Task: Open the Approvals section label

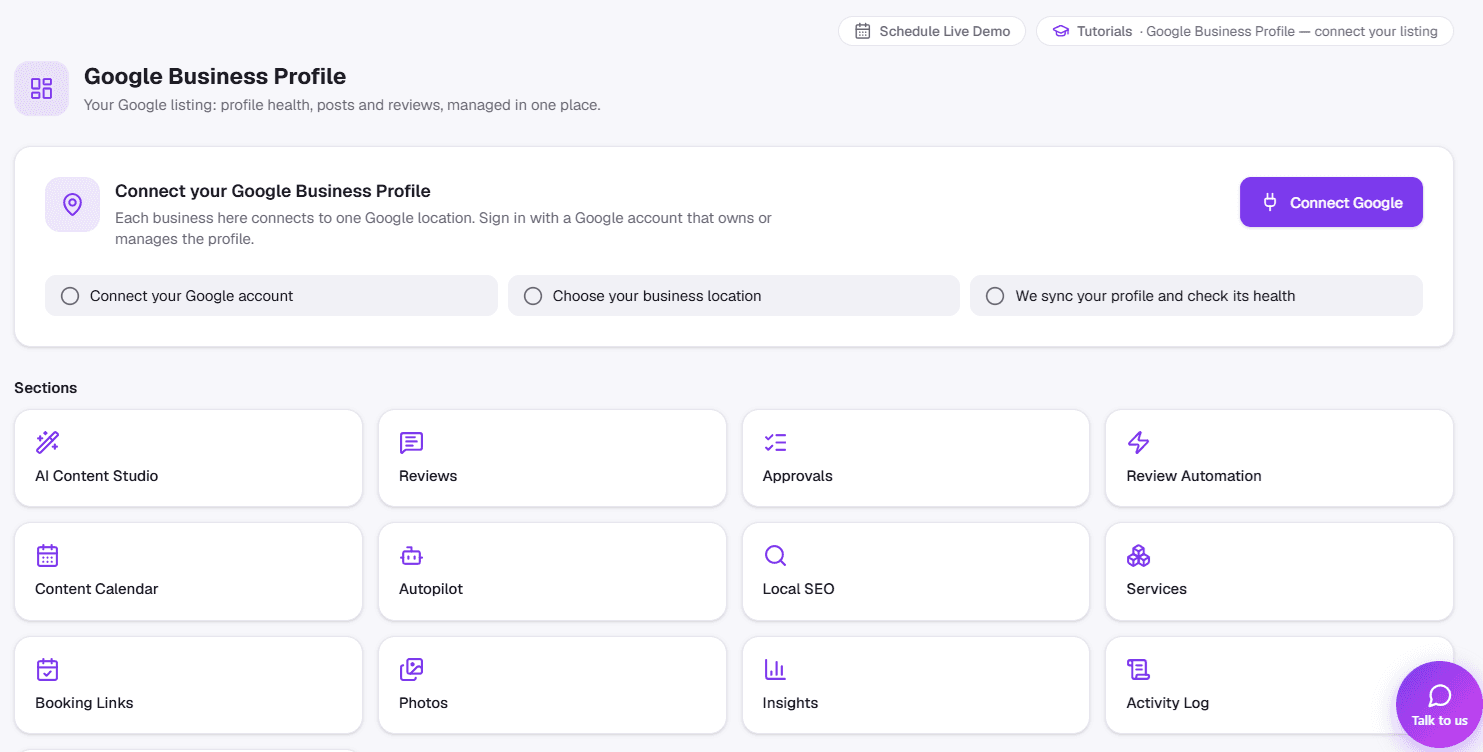Action: coord(798,476)
